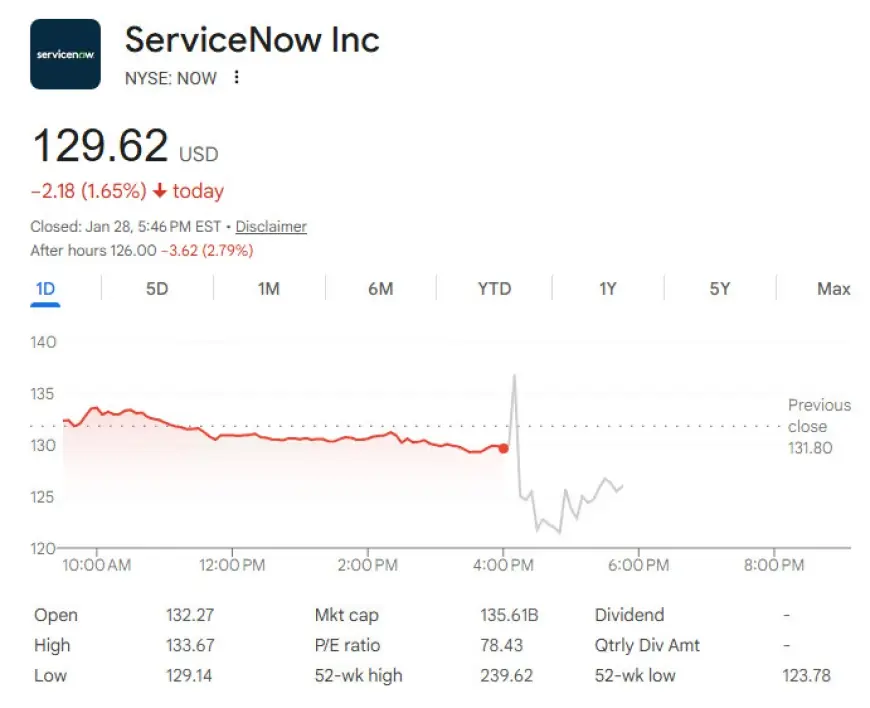
Task: Click the ServiceNow logo icon
Action: (65, 54)
